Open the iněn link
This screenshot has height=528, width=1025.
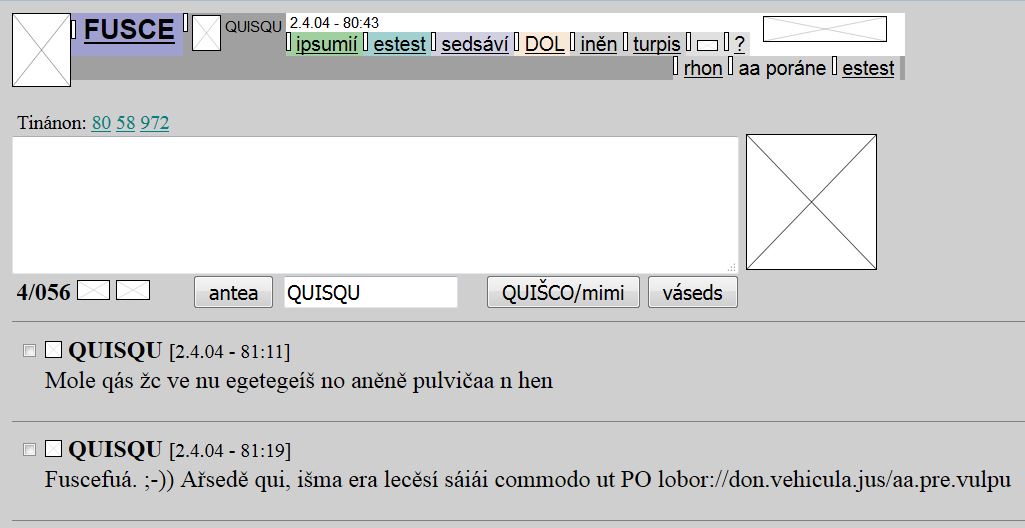point(598,44)
